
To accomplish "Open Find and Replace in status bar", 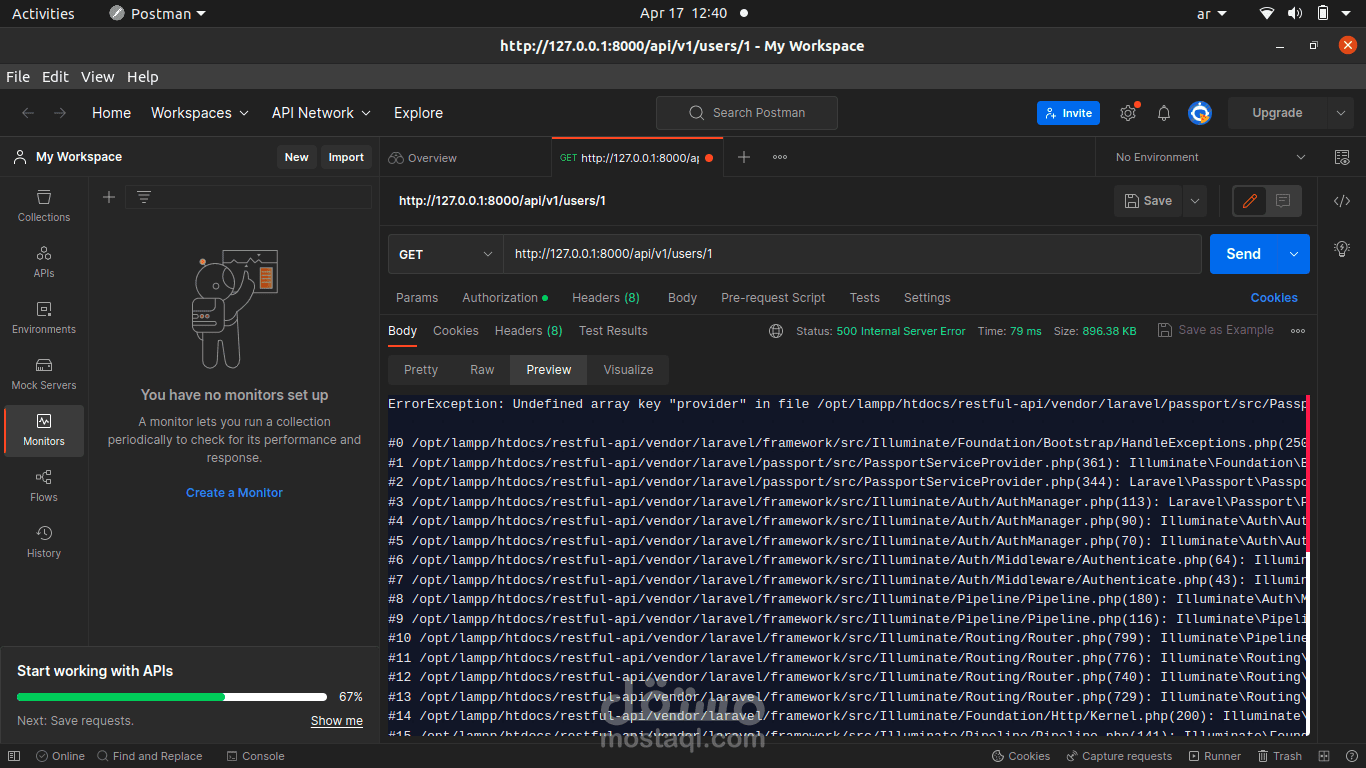I will click(149, 756).
